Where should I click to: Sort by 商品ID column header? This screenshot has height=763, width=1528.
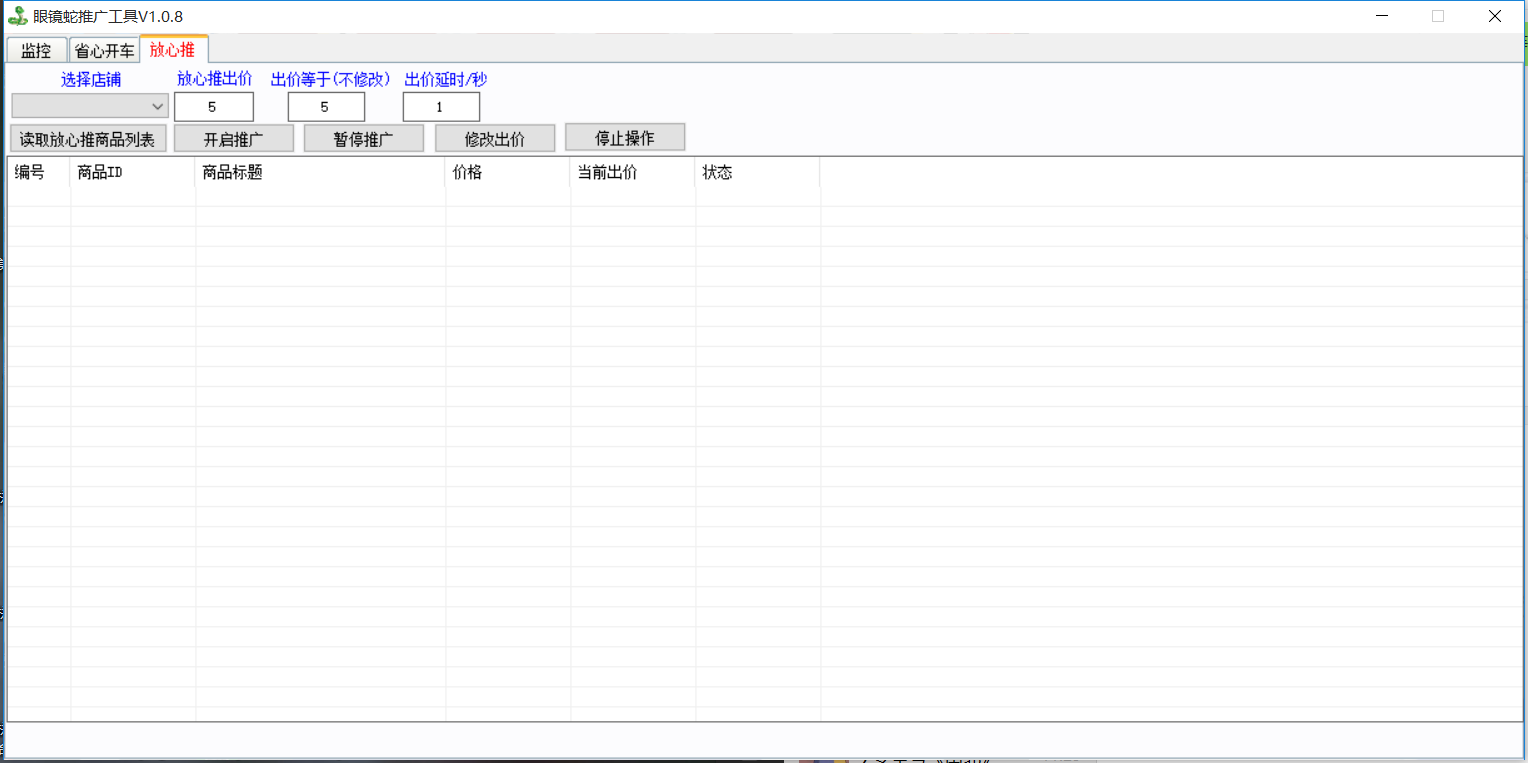pos(132,172)
